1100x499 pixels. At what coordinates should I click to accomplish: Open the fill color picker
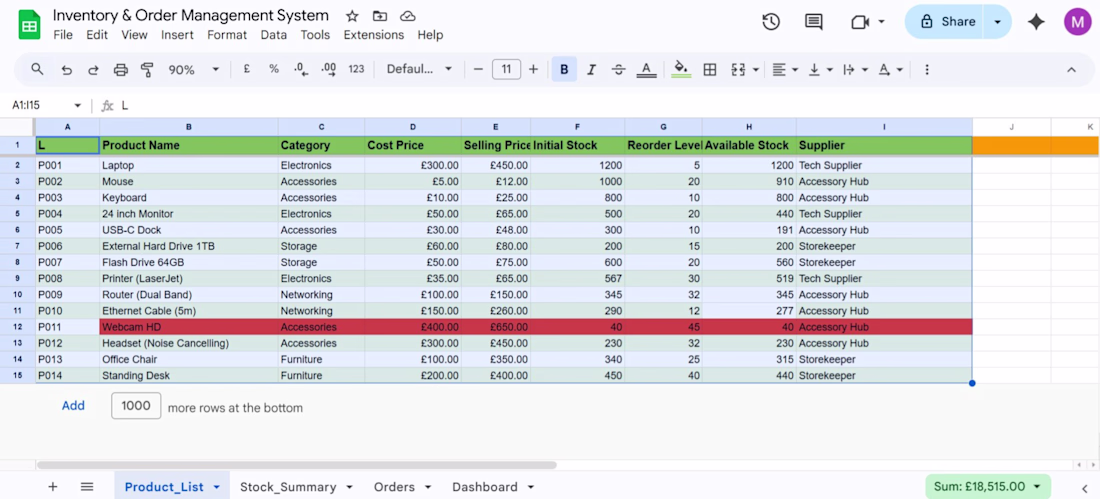tap(681, 70)
